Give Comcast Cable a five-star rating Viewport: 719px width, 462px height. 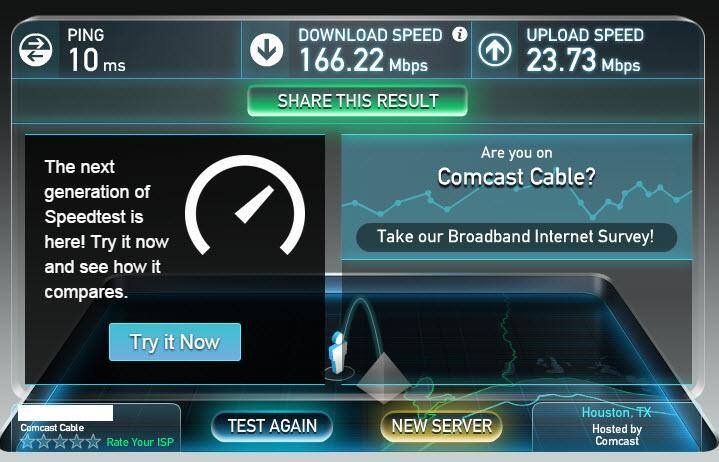click(x=93, y=442)
